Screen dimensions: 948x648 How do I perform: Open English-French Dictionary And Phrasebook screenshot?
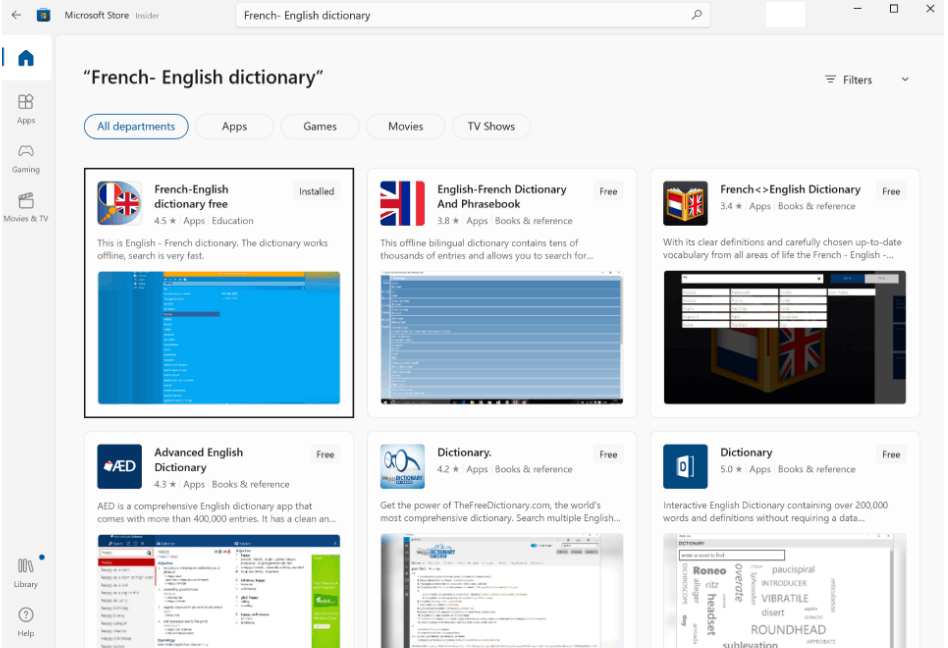click(x=502, y=337)
